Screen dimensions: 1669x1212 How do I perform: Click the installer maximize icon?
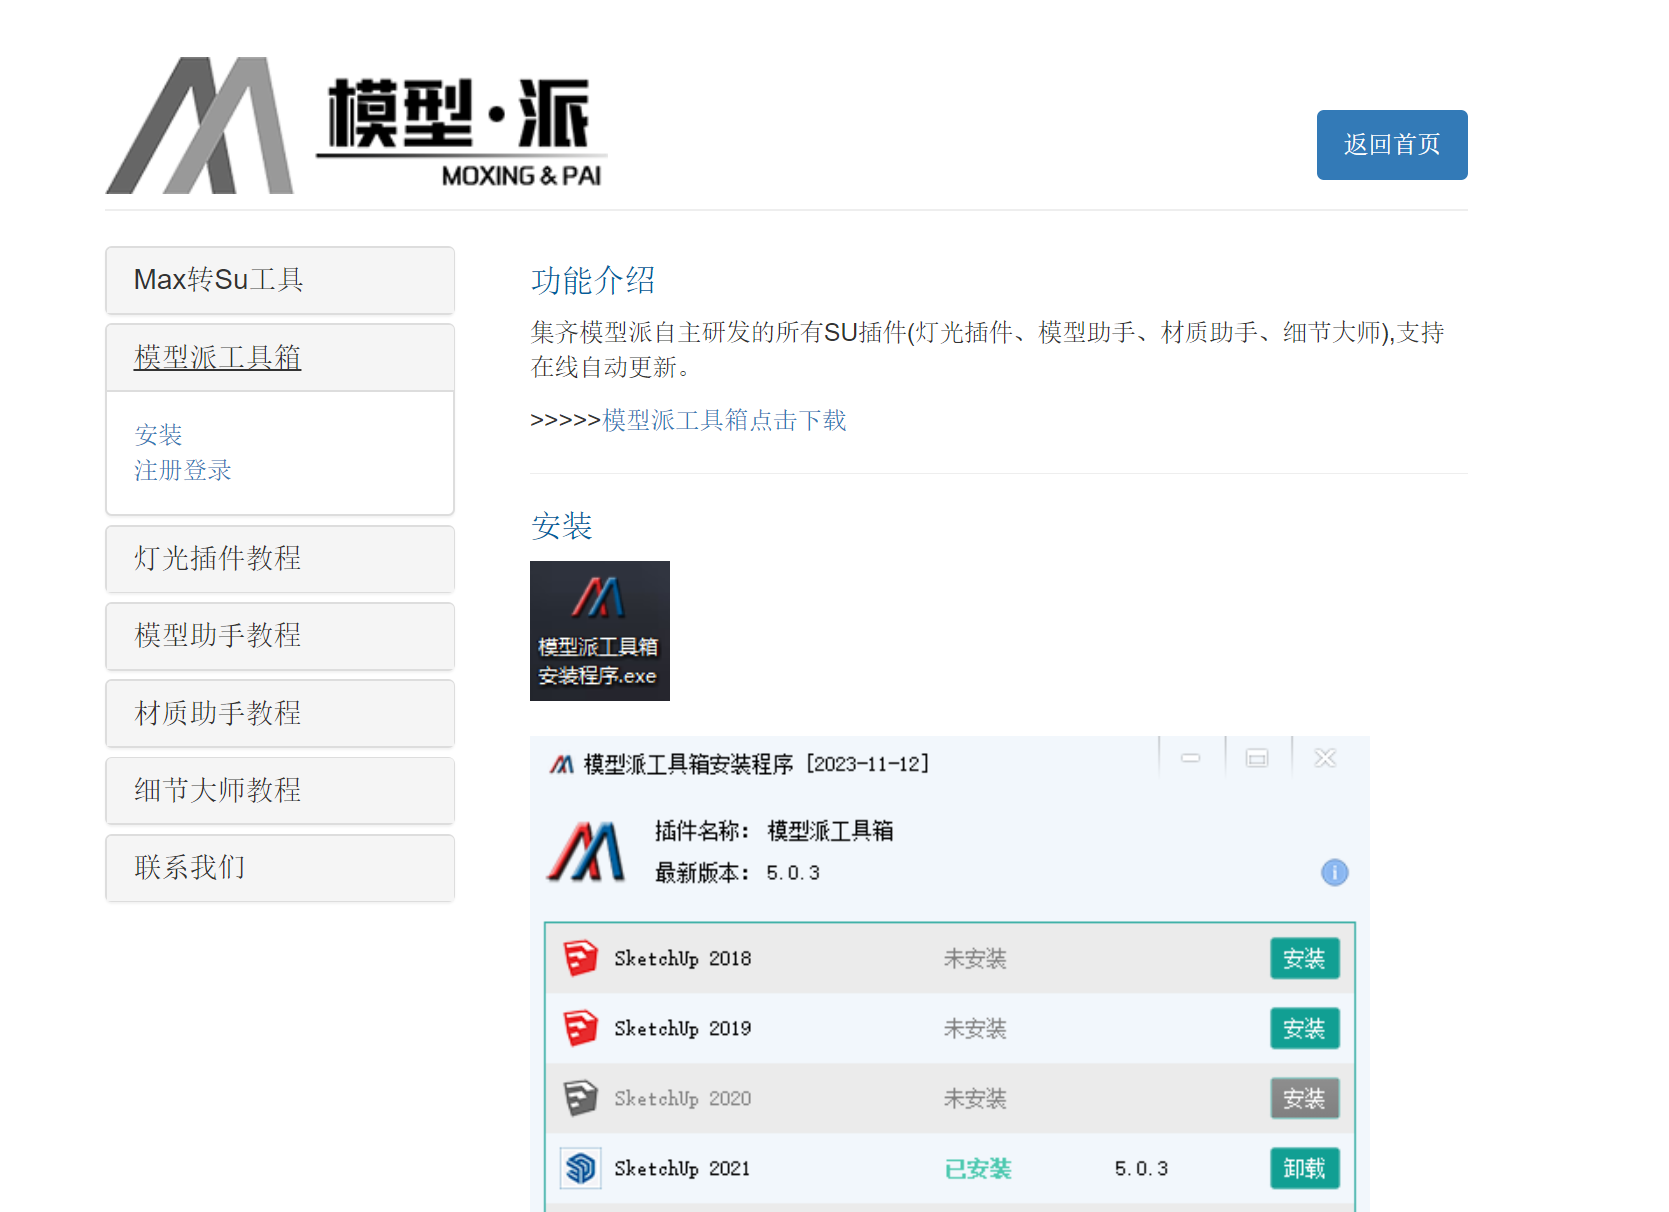coord(1257,758)
